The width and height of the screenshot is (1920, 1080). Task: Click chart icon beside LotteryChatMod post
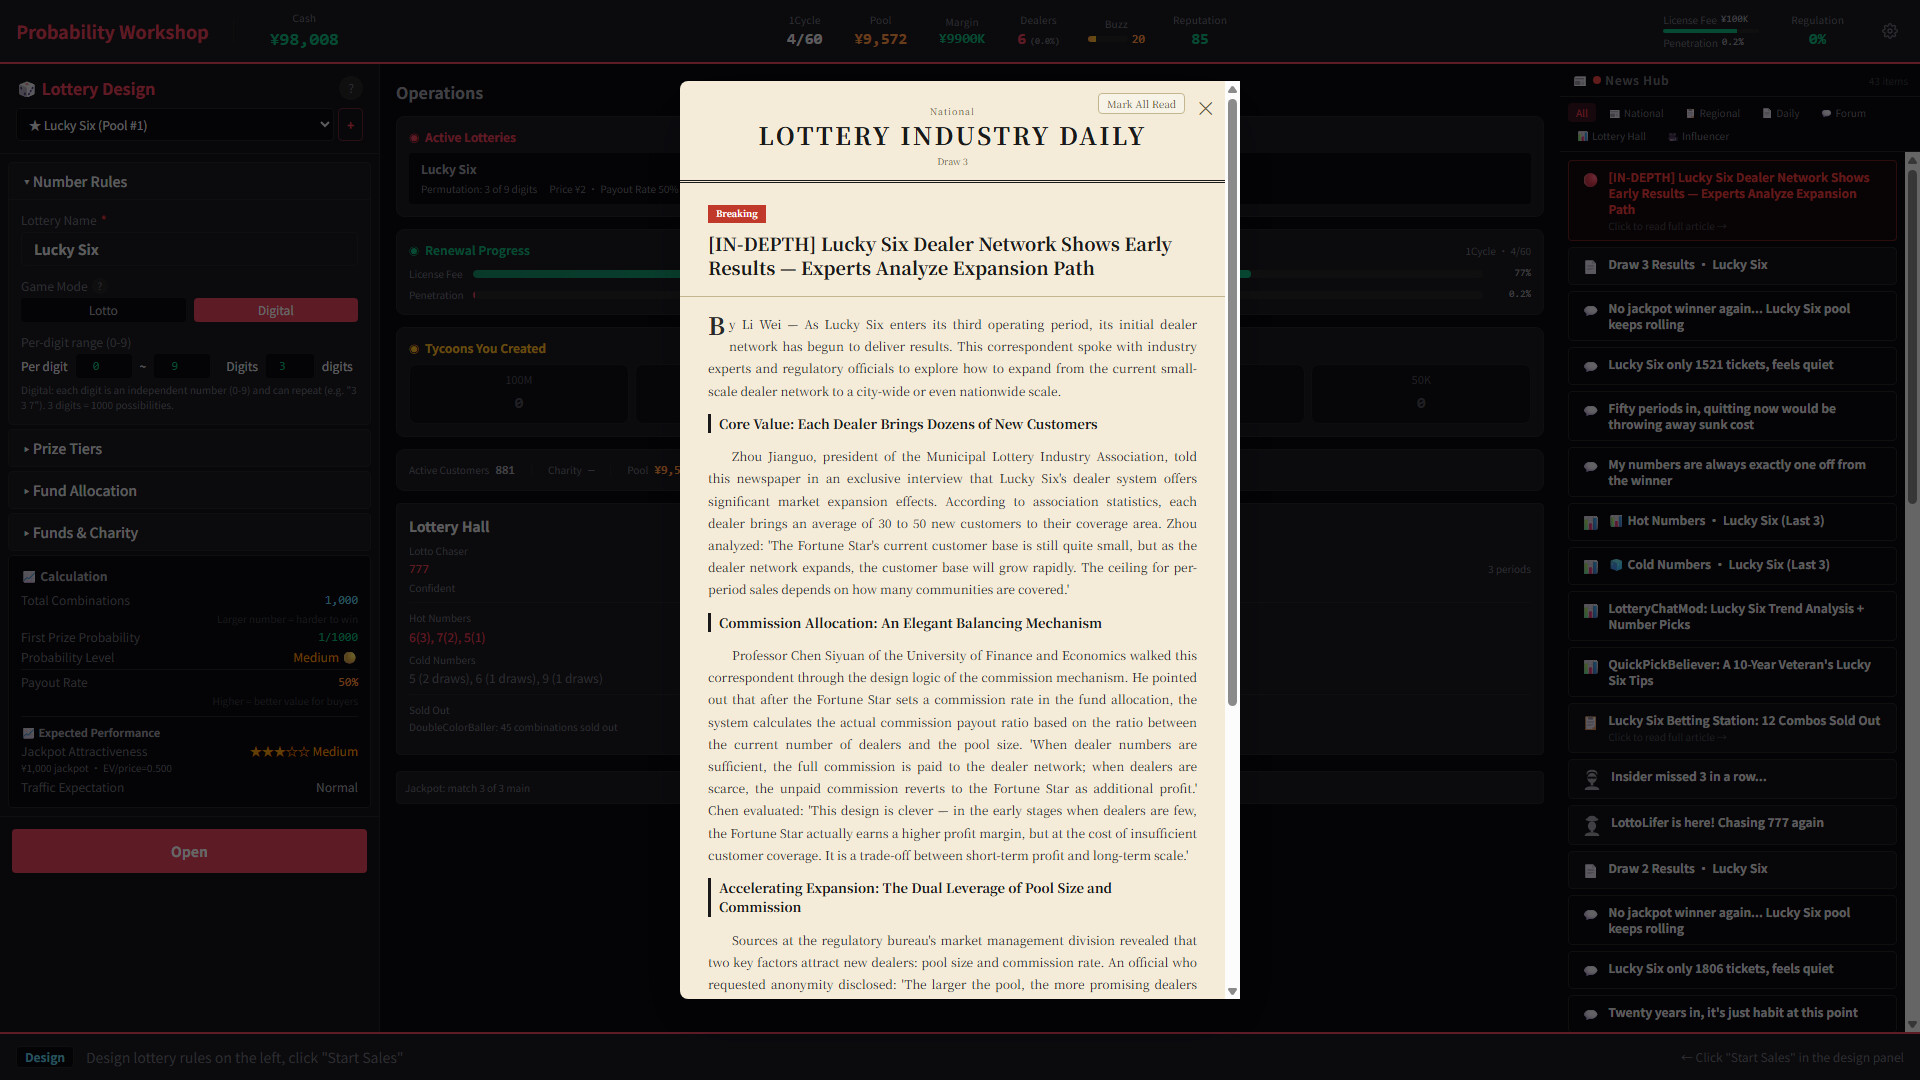tap(1590, 611)
